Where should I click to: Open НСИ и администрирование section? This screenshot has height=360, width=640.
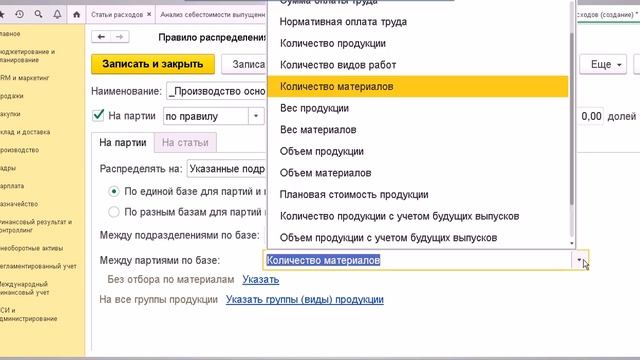29,314
